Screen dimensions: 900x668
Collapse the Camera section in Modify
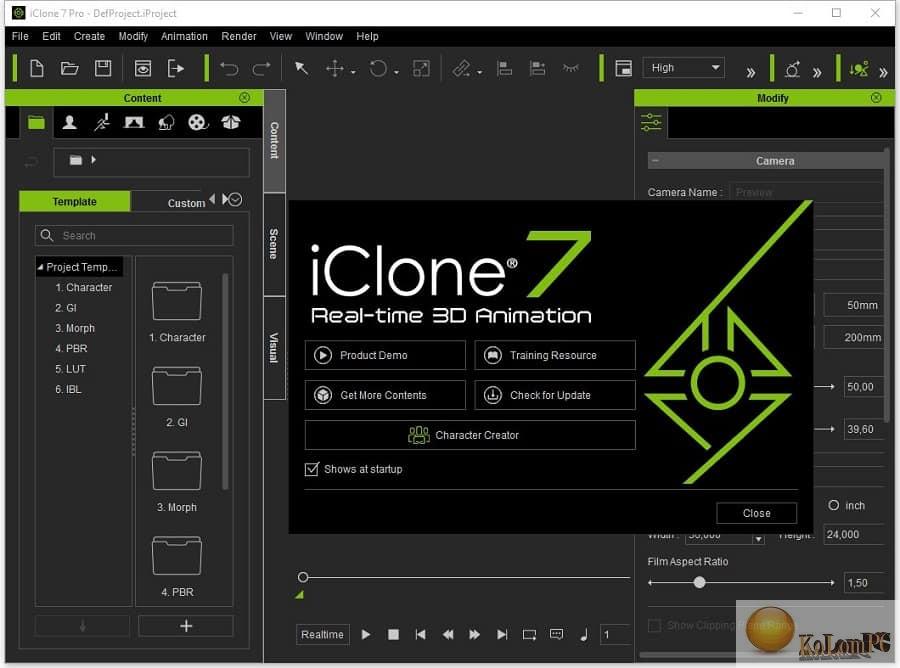coord(655,161)
